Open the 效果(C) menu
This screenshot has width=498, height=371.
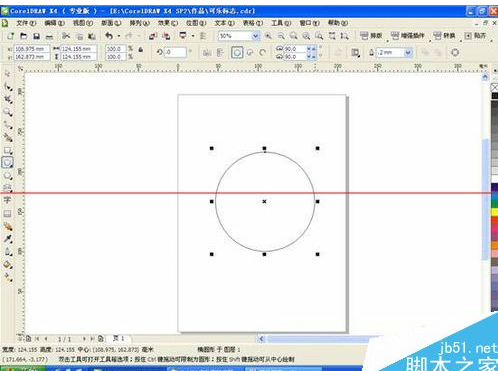168,23
